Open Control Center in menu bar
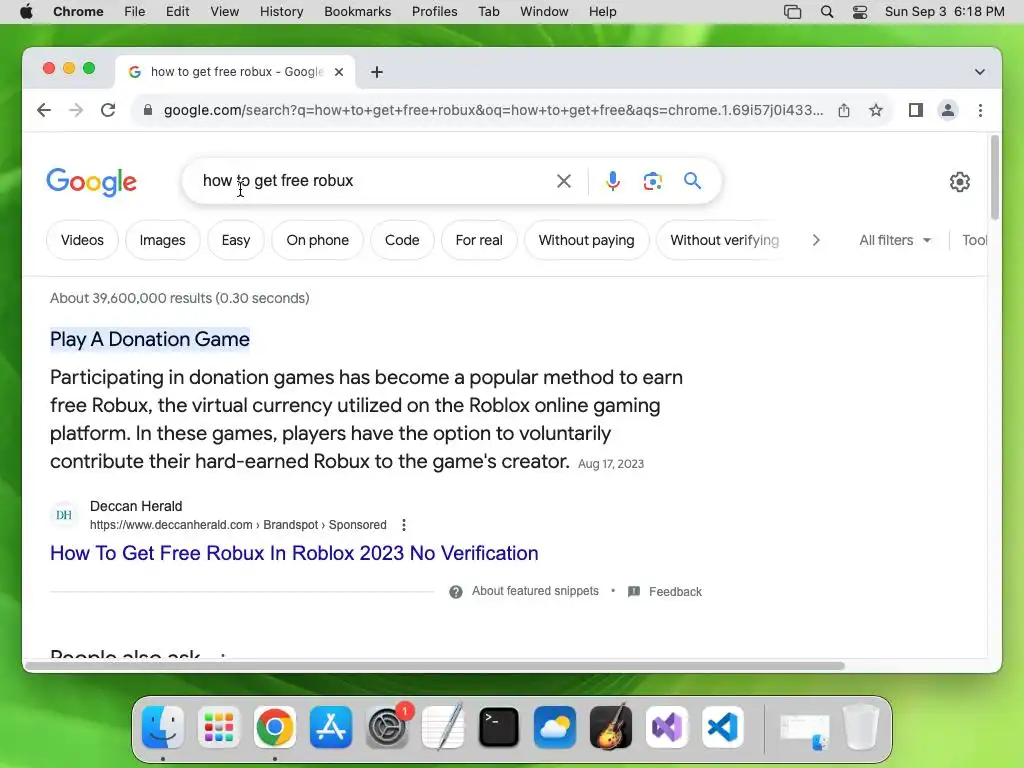This screenshot has width=1024, height=768. (x=860, y=12)
